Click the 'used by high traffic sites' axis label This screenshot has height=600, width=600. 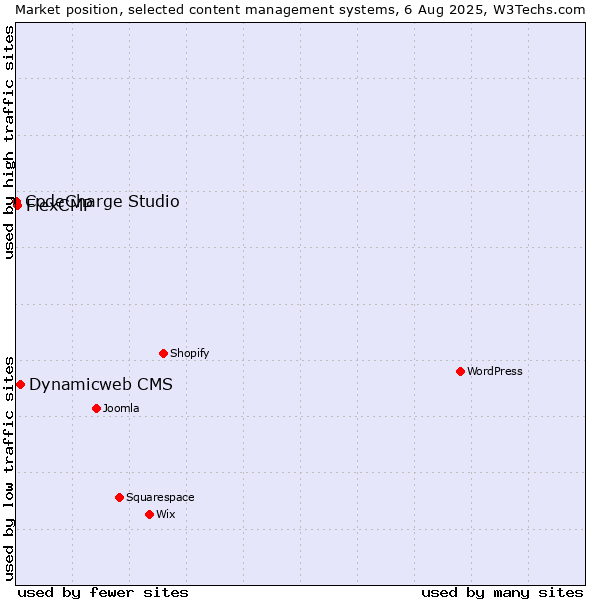pyautogui.click(x=9, y=142)
